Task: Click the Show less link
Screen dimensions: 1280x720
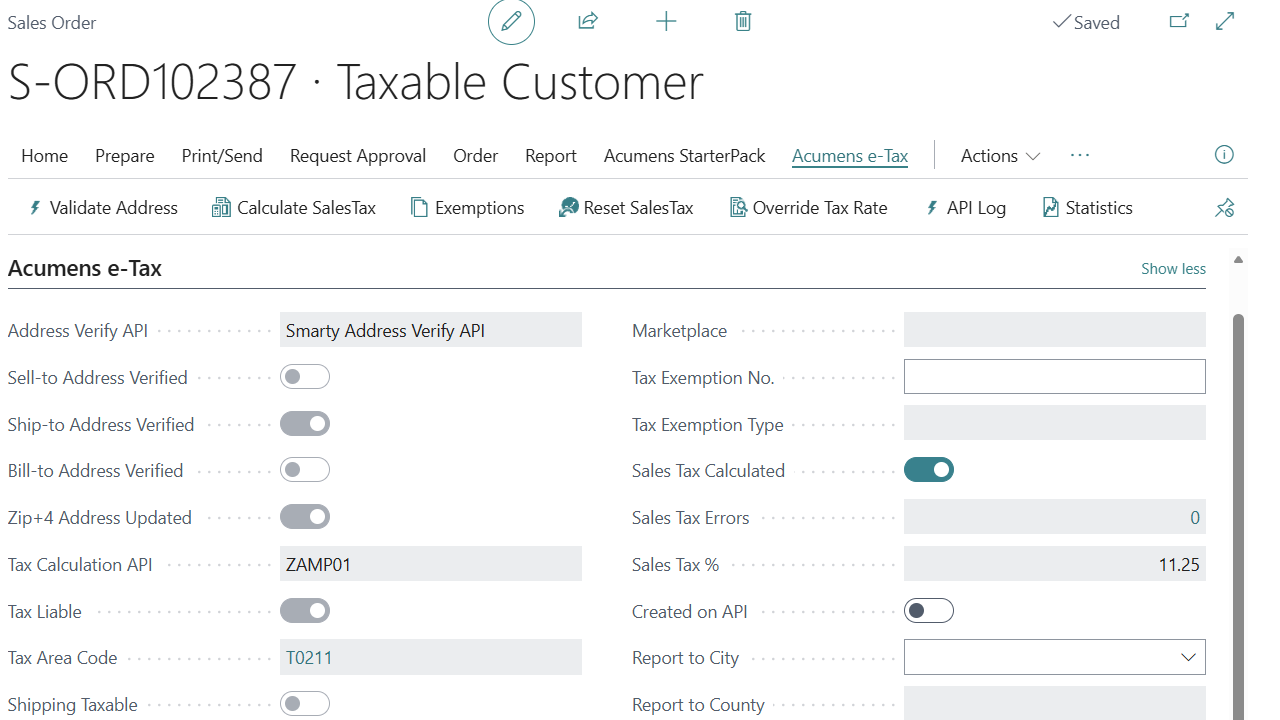Action: [x=1173, y=269]
